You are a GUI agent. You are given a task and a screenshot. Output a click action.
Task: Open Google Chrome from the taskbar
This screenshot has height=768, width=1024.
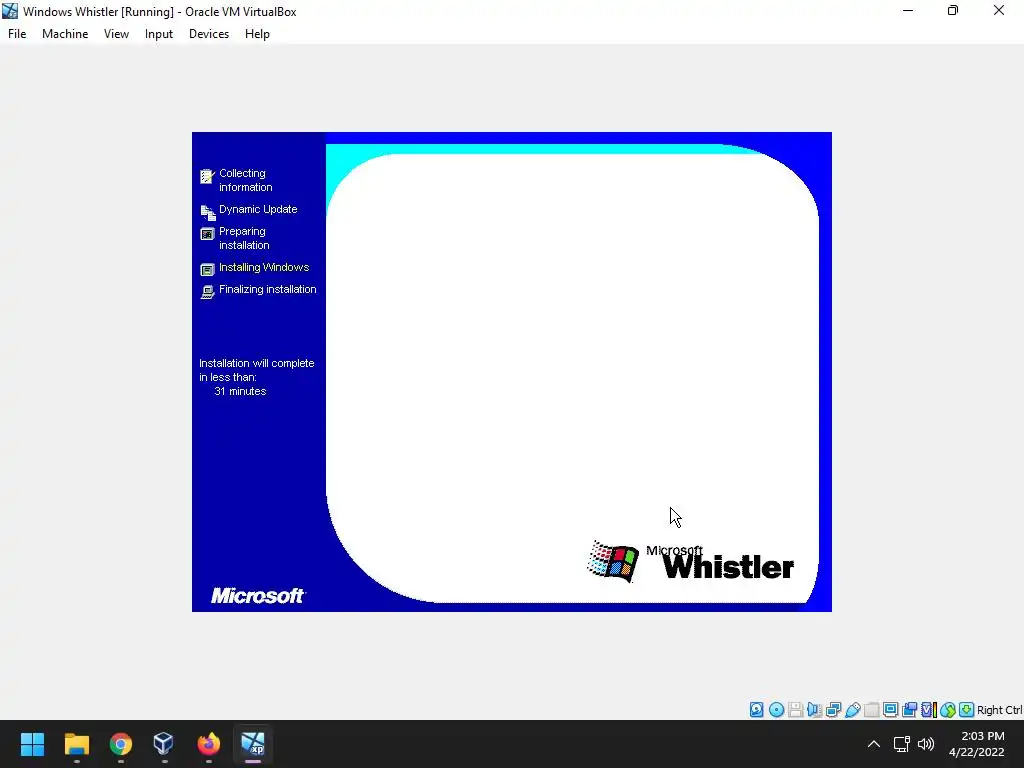tap(121, 744)
